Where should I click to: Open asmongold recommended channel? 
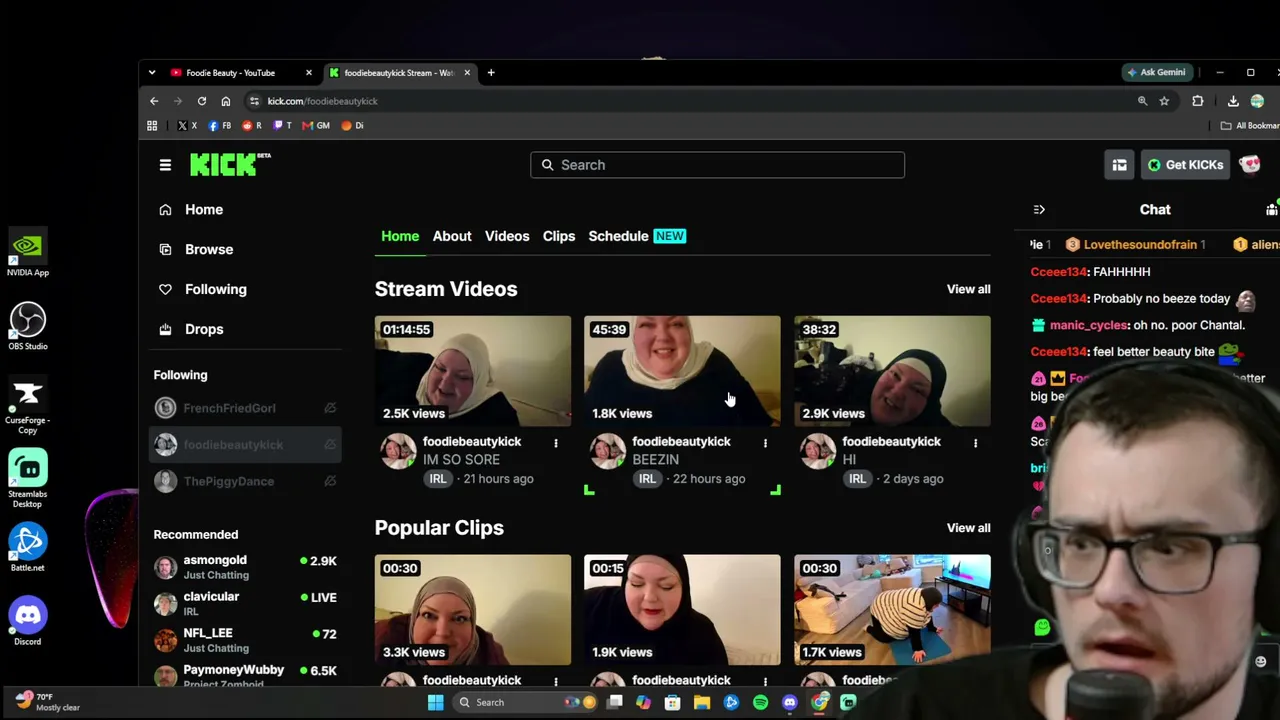(x=245, y=567)
